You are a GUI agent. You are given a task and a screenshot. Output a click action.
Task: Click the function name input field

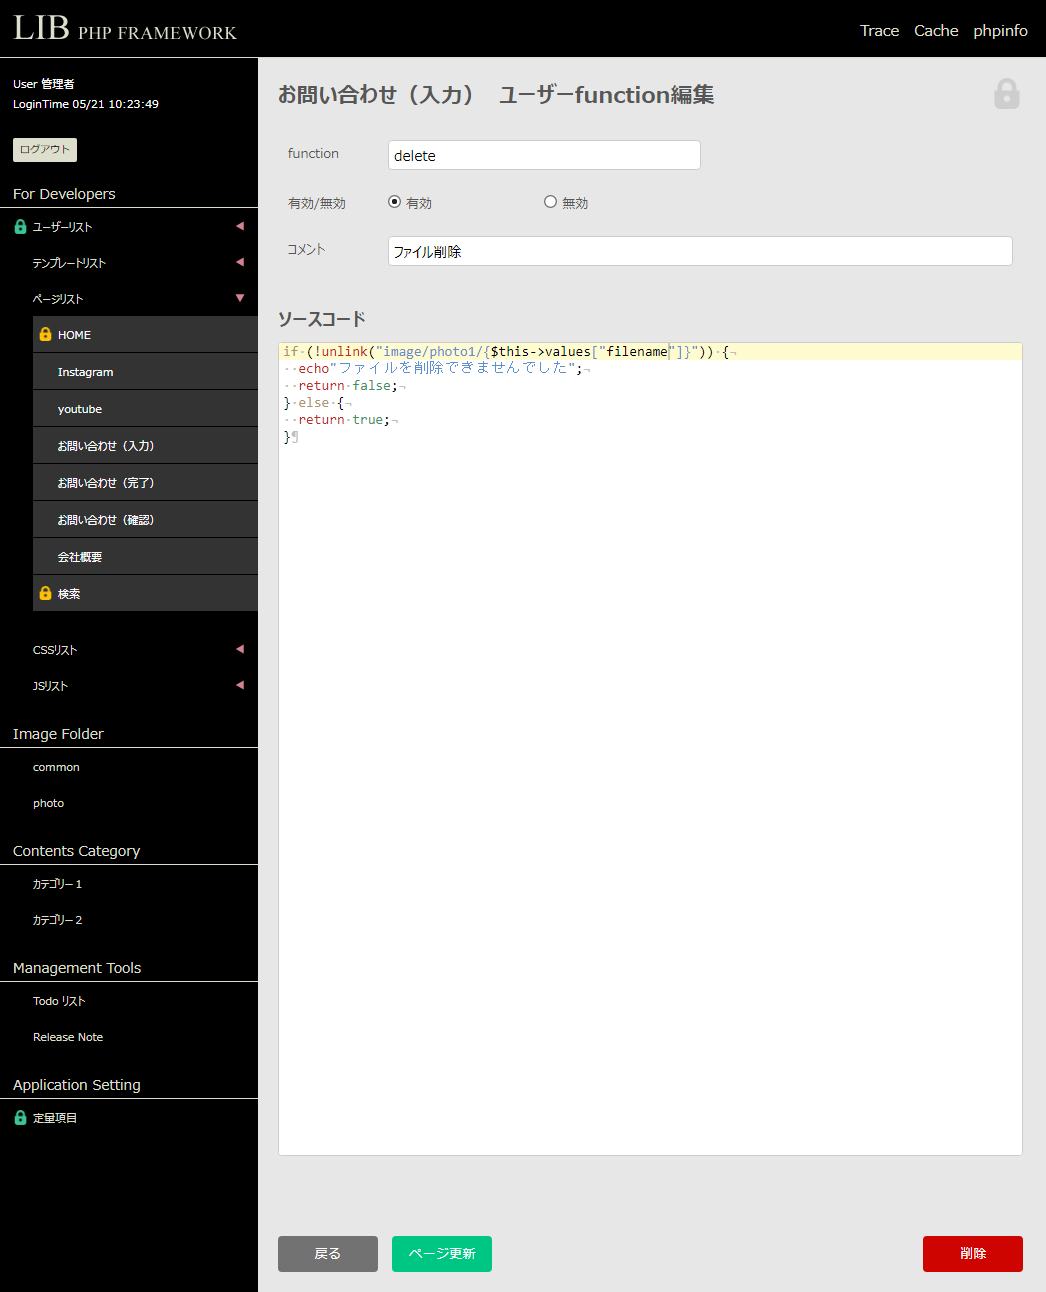coord(544,155)
